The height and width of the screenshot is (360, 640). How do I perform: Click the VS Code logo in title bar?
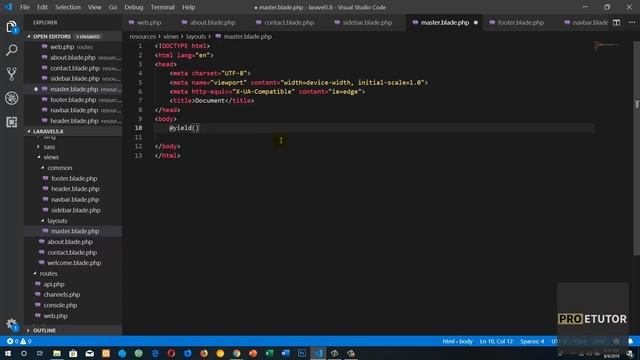8,7
